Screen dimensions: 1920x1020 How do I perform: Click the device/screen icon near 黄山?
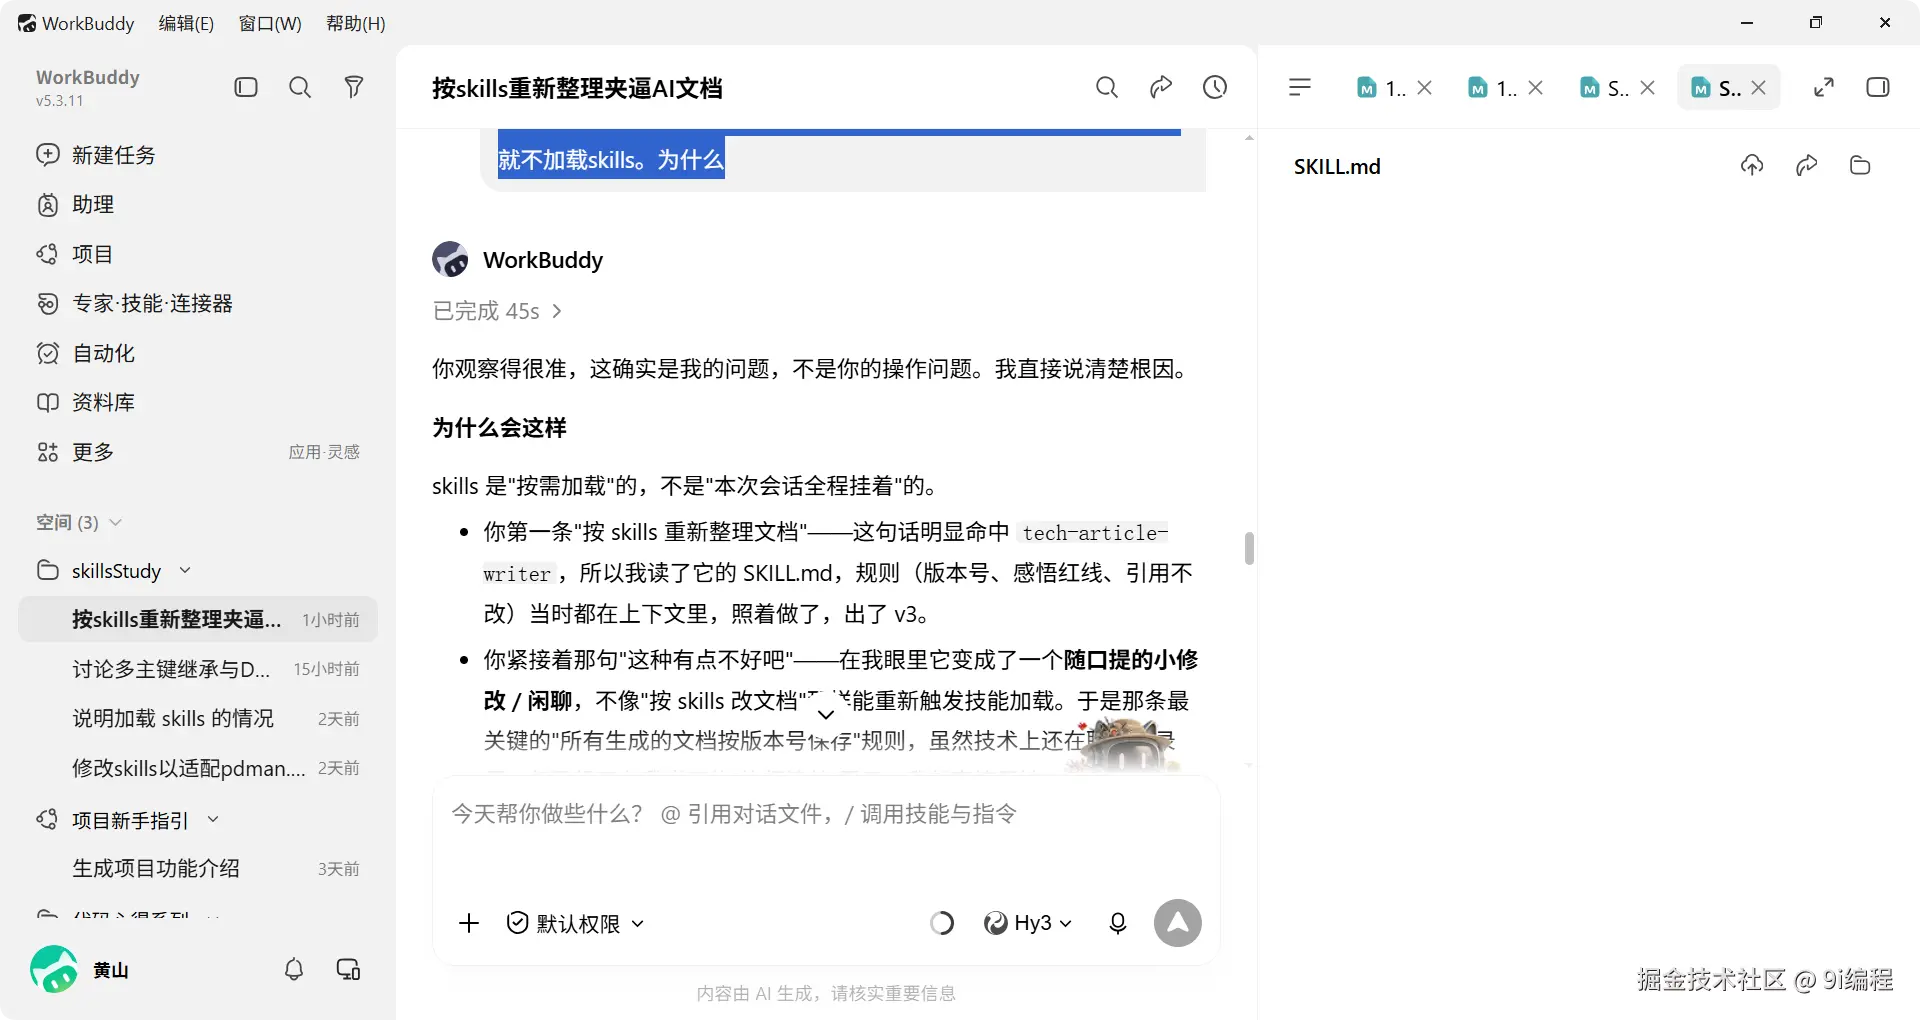coord(348,970)
